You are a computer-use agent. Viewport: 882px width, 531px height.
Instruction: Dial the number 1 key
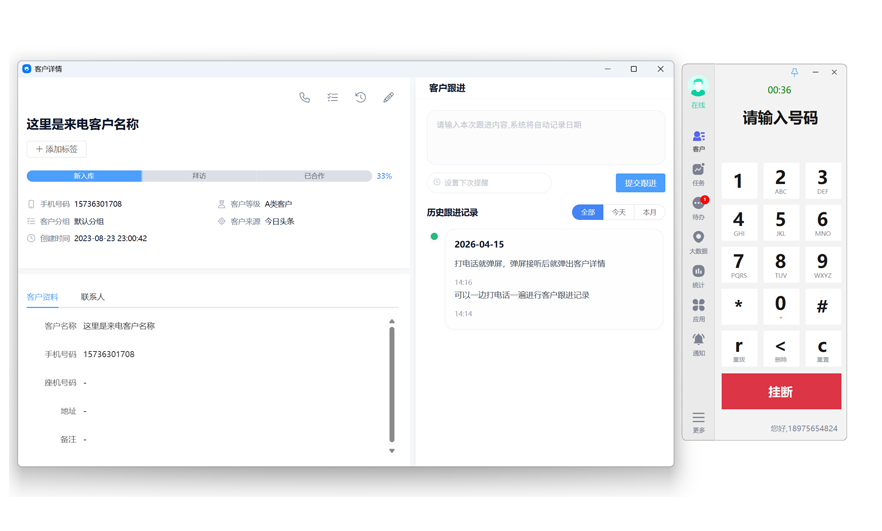[x=739, y=181]
